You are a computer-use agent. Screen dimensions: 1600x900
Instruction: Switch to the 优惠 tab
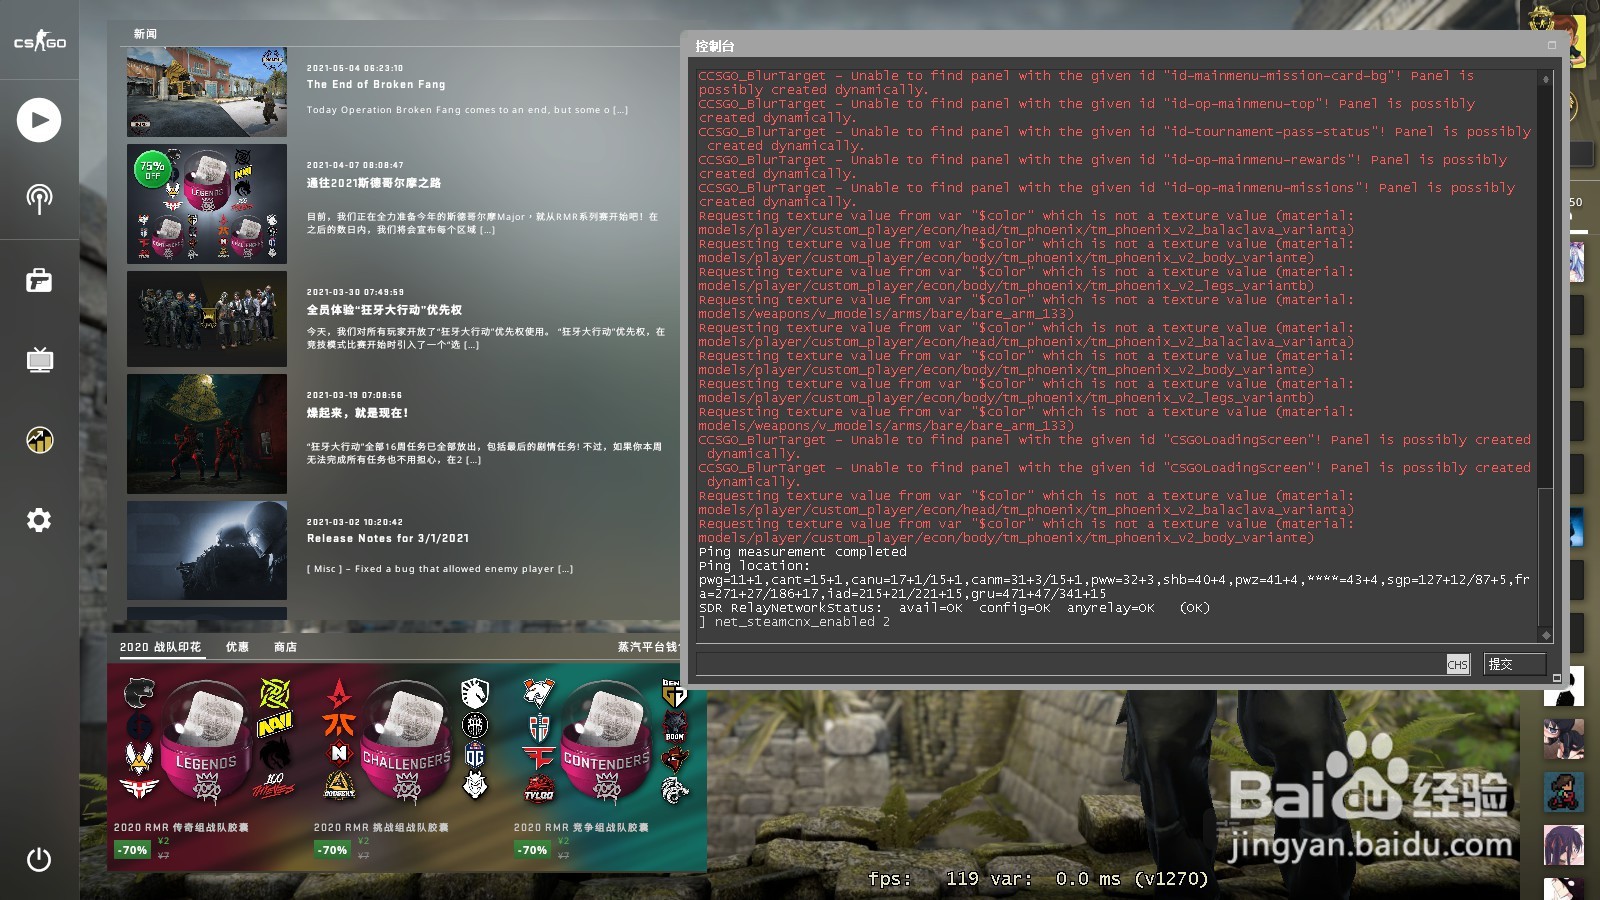[237, 647]
